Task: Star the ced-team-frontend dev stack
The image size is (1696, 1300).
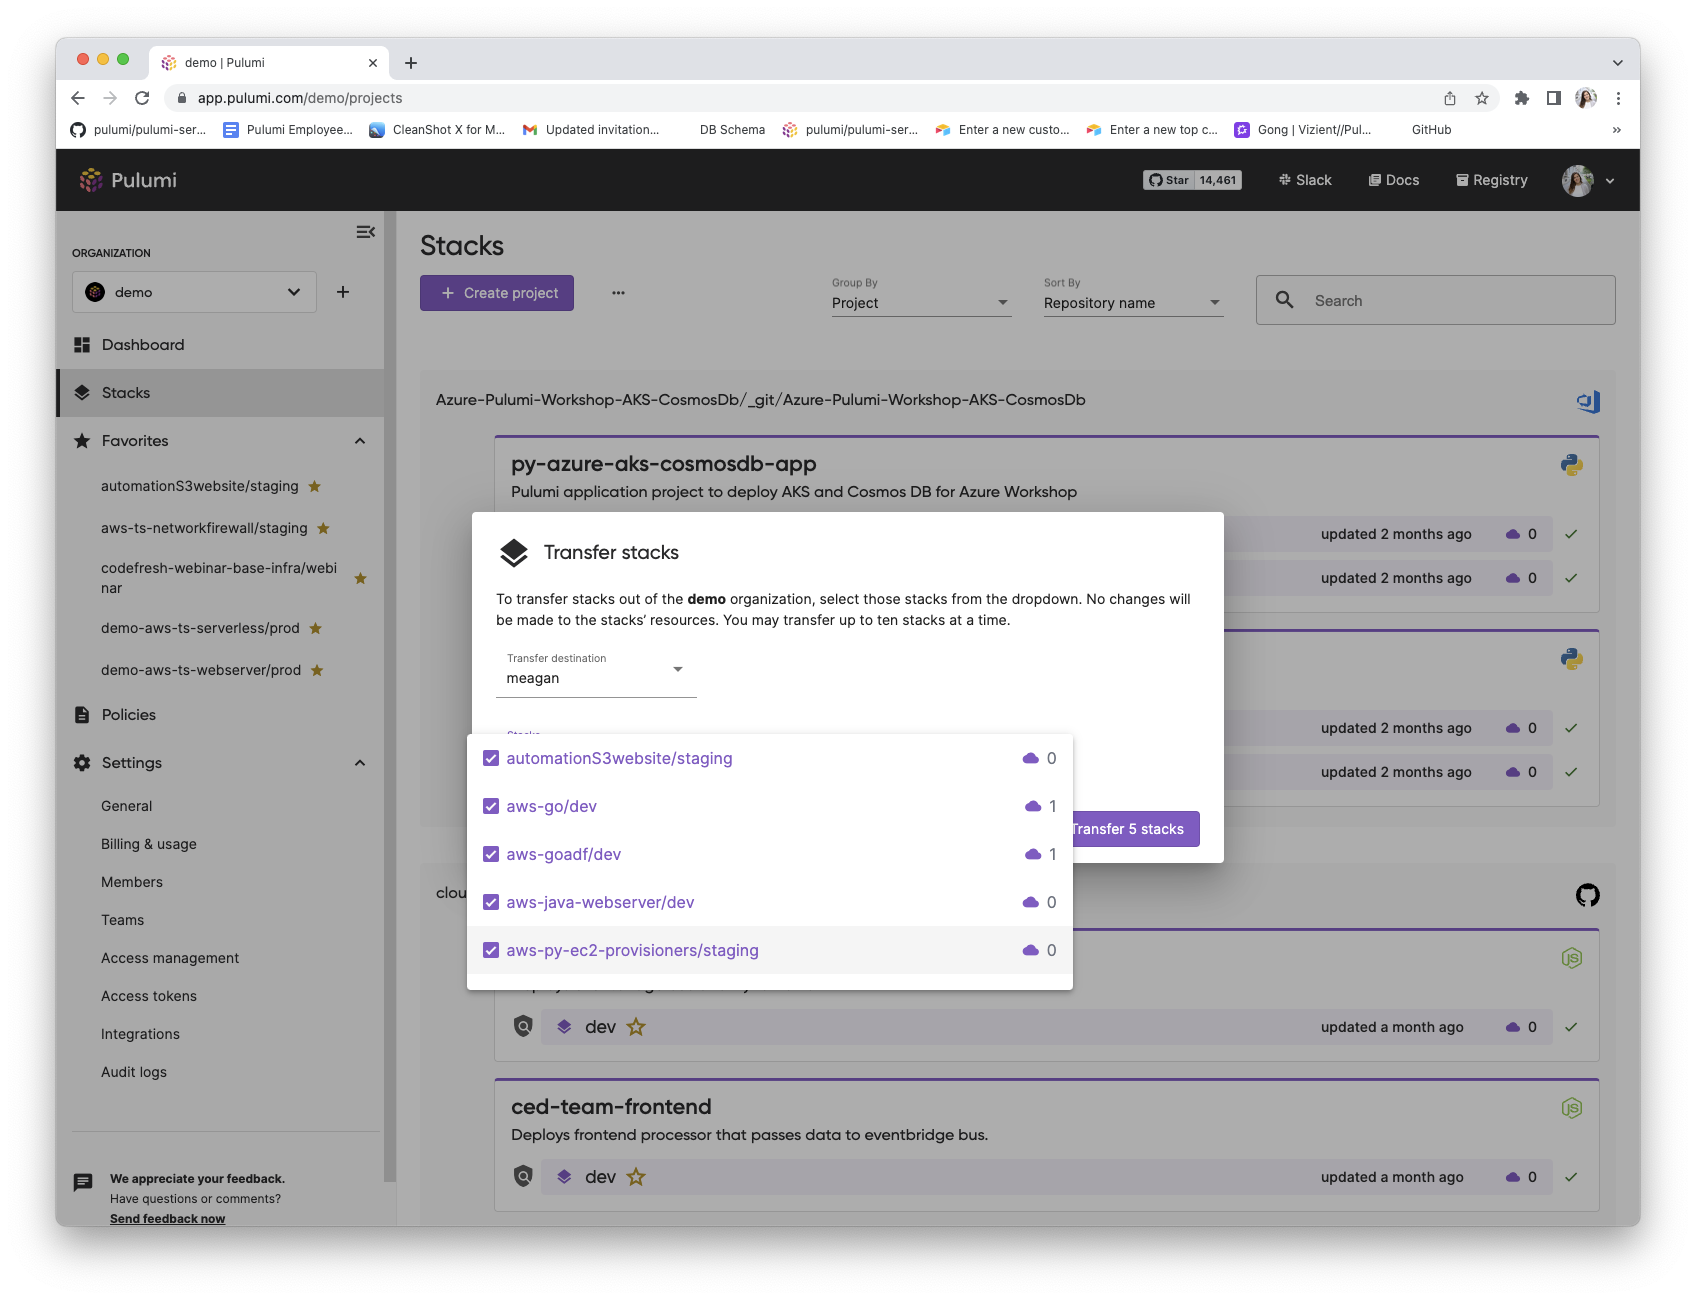Action: 636,1177
